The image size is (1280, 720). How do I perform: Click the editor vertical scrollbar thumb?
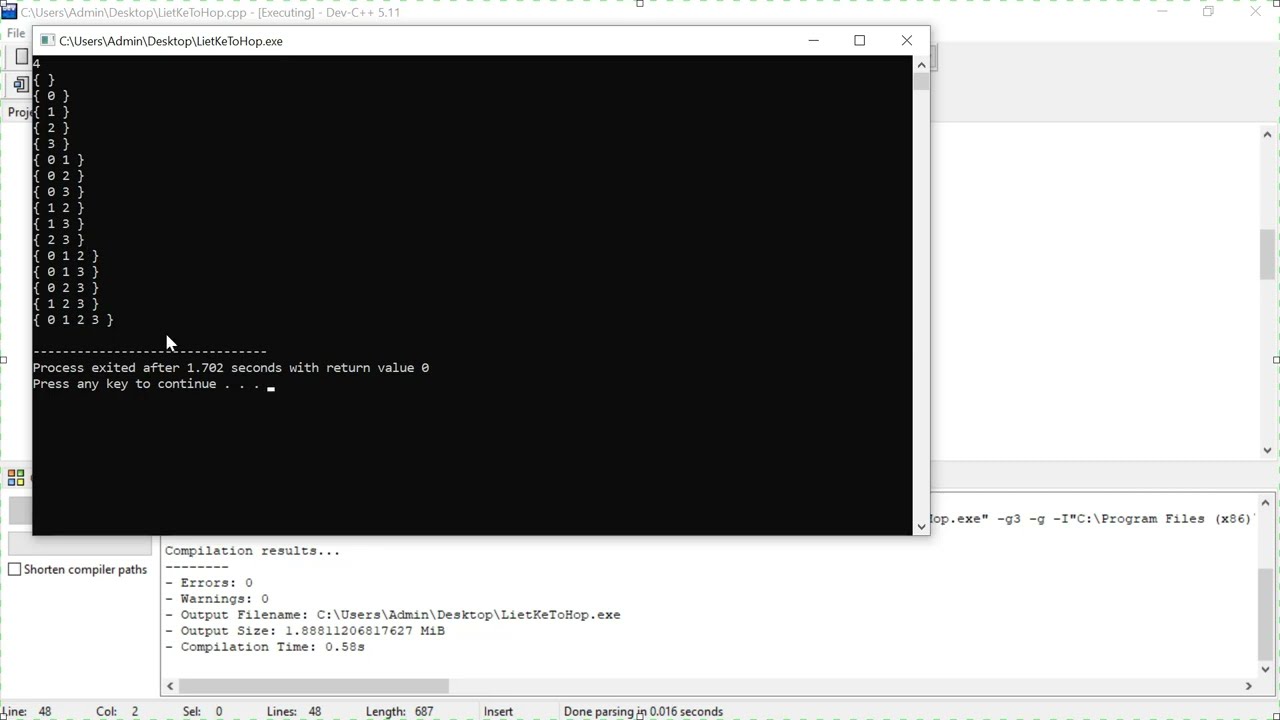tap(1267, 254)
